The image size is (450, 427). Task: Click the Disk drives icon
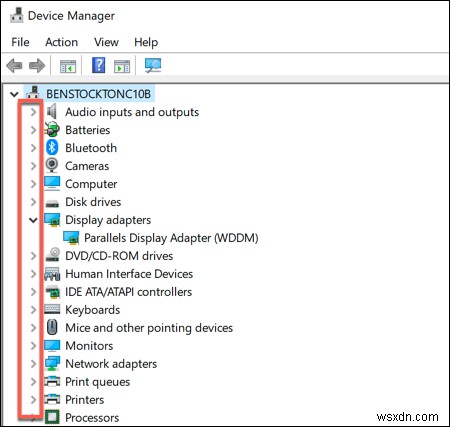click(x=52, y=203)
